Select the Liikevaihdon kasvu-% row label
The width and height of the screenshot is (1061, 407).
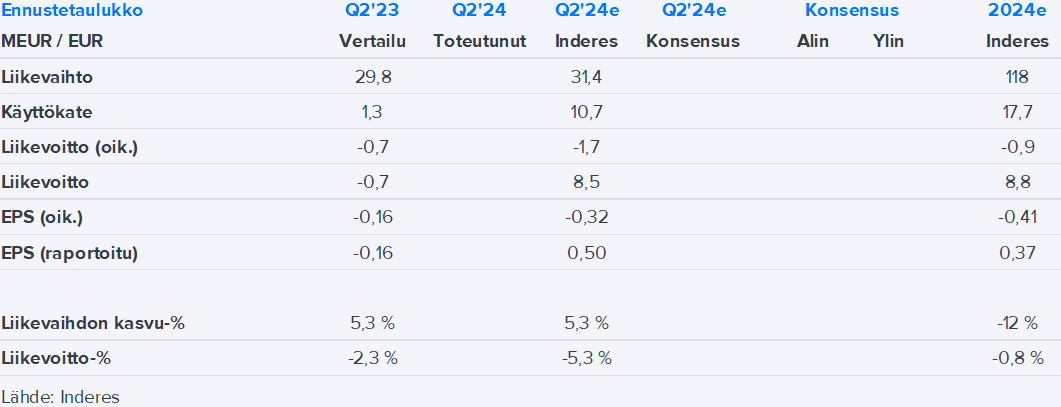click(x=94, y=323)
